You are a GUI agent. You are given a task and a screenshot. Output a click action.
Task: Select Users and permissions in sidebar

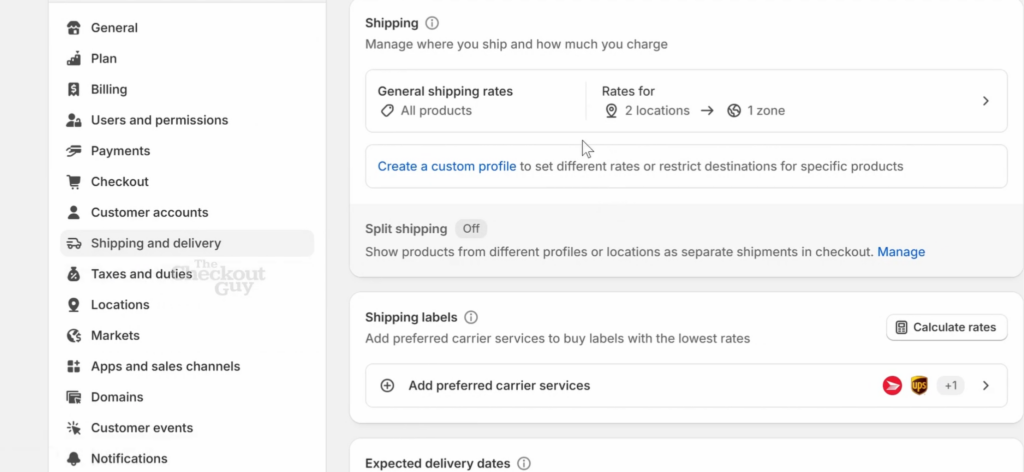tap(159, 120)
